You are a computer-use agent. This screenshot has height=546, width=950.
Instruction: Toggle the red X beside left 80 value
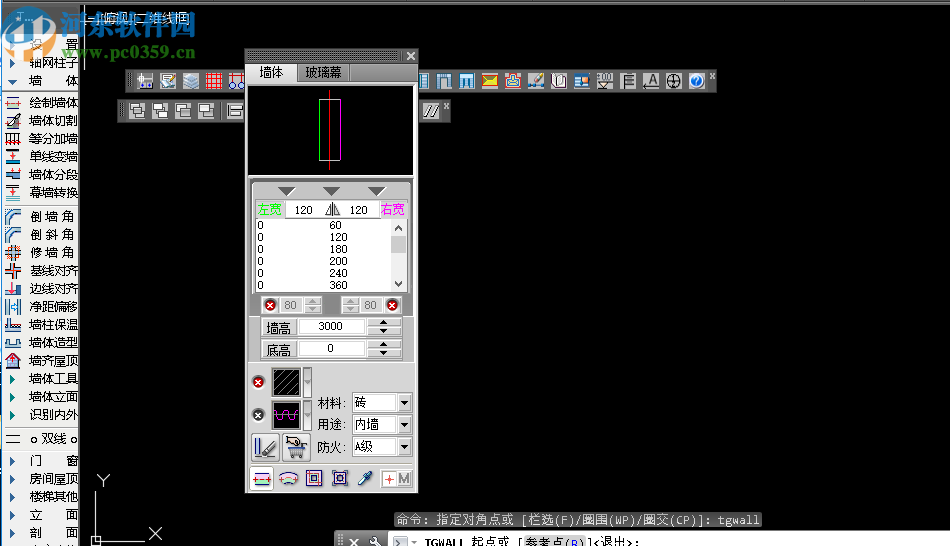coord(269,305)
